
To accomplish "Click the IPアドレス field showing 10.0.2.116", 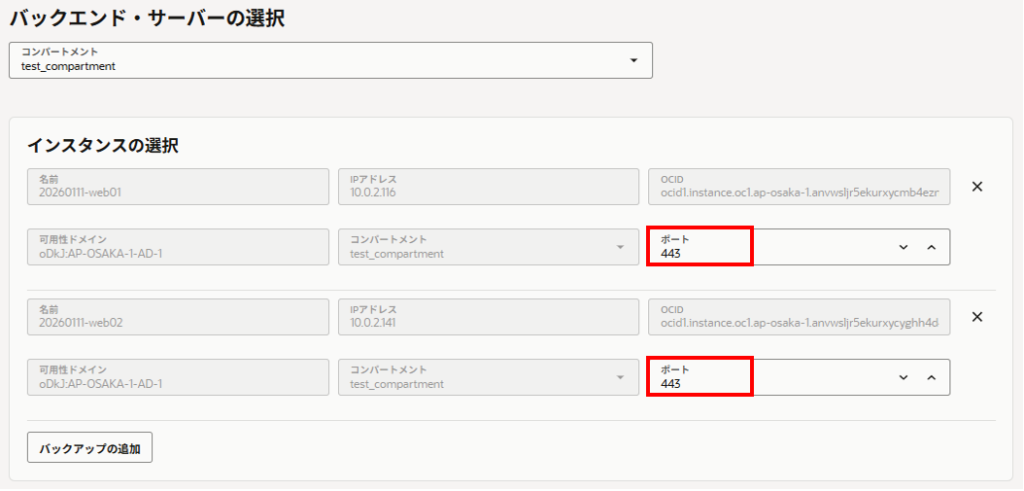I will [488, 186].
